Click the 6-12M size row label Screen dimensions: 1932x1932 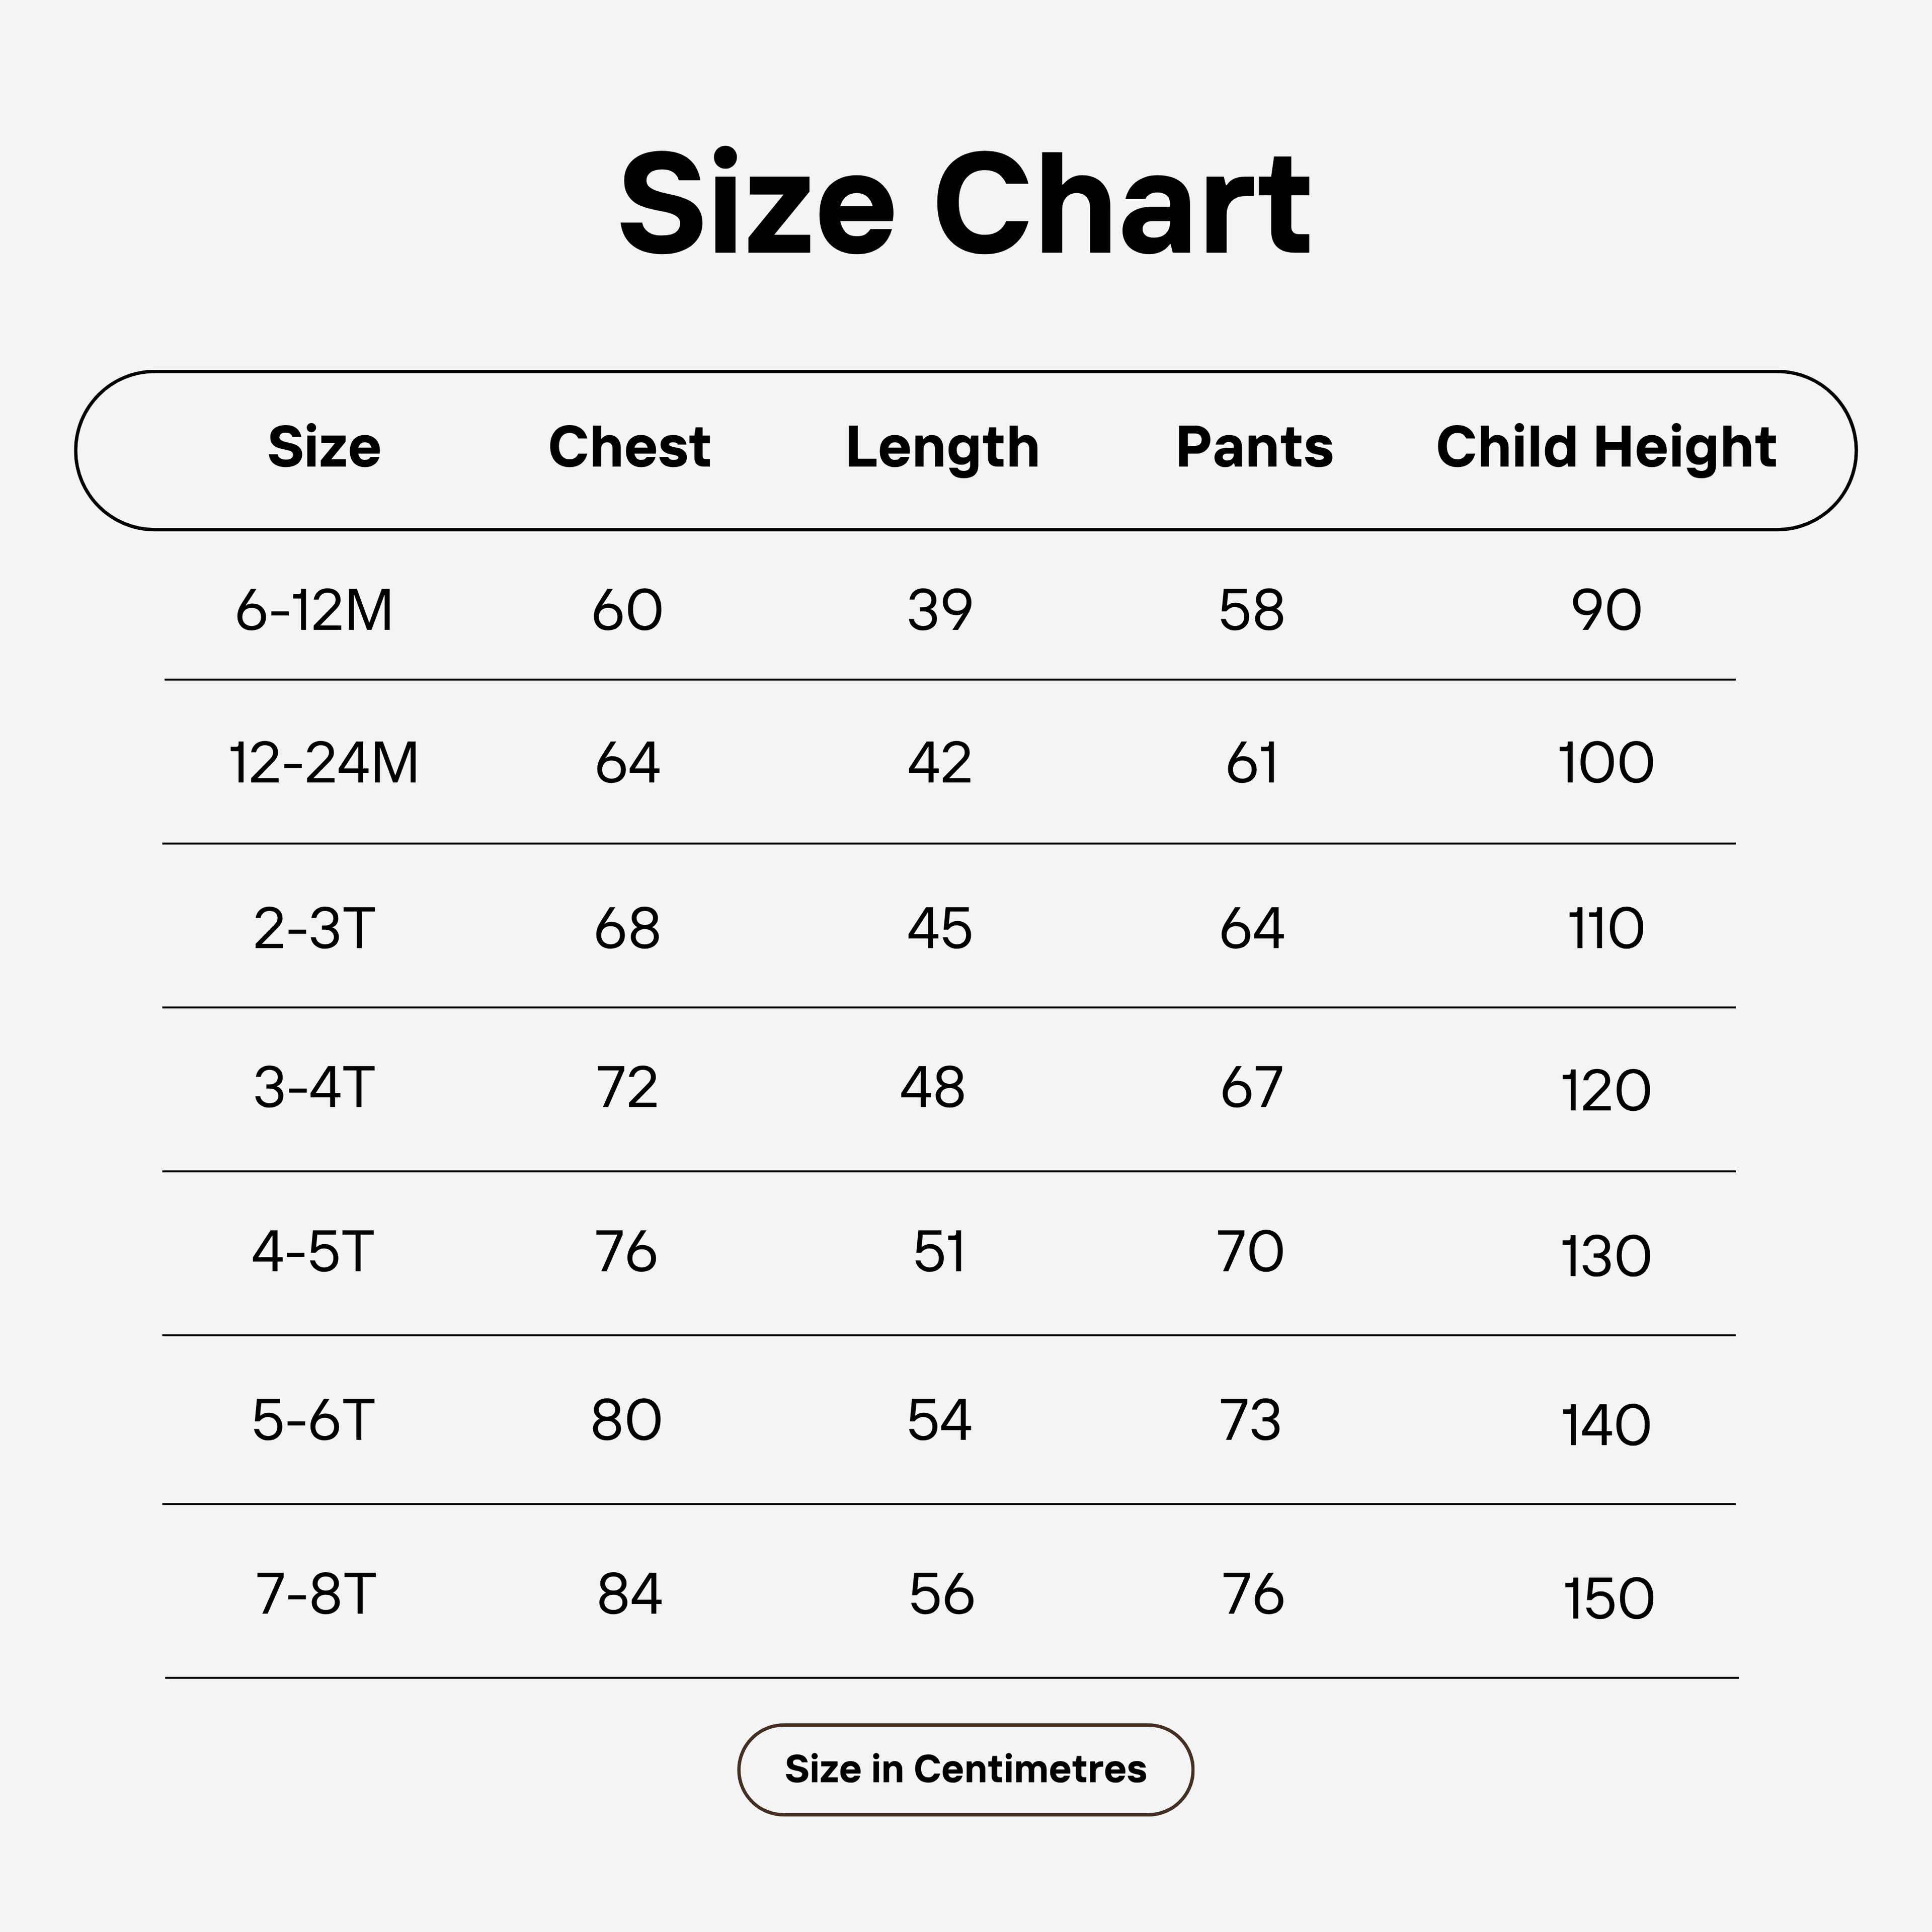[x=314, y=610]
